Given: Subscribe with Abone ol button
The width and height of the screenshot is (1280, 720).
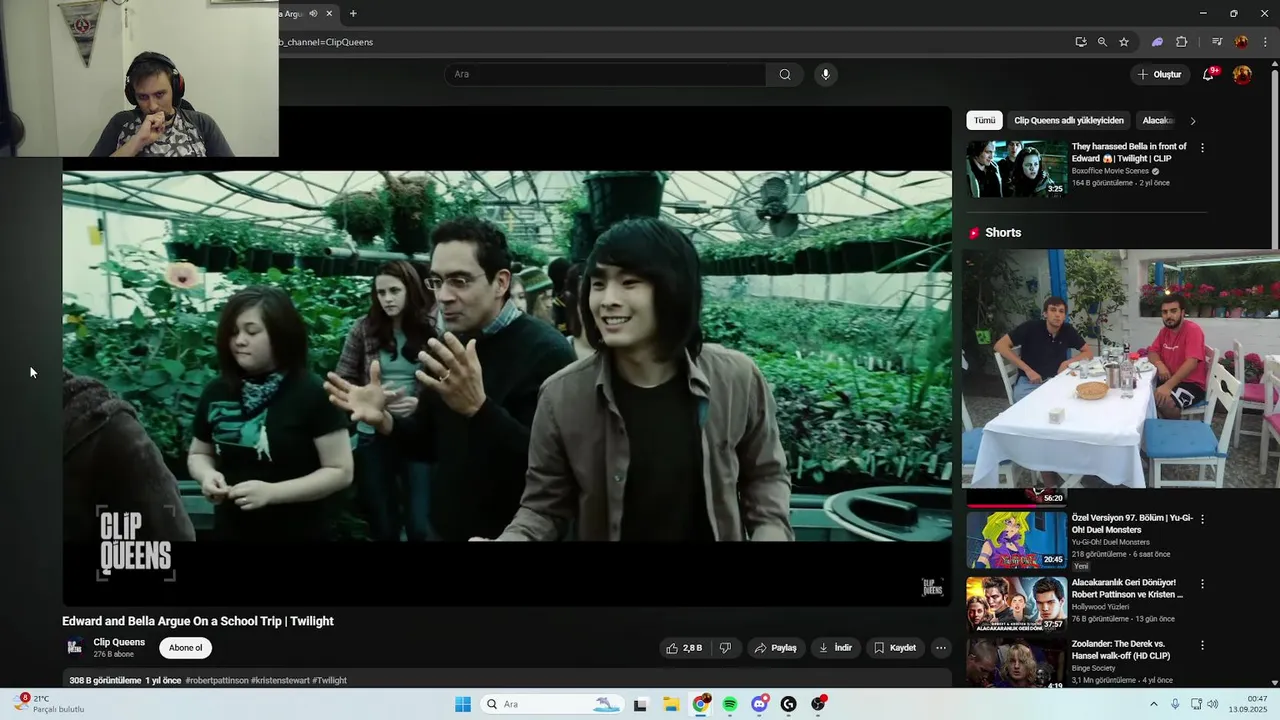Looking at the screenshot, I should 185,648.
